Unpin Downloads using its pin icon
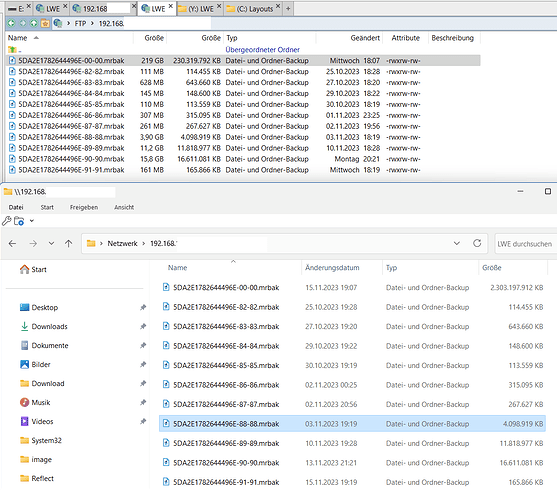 coord(143,326)
